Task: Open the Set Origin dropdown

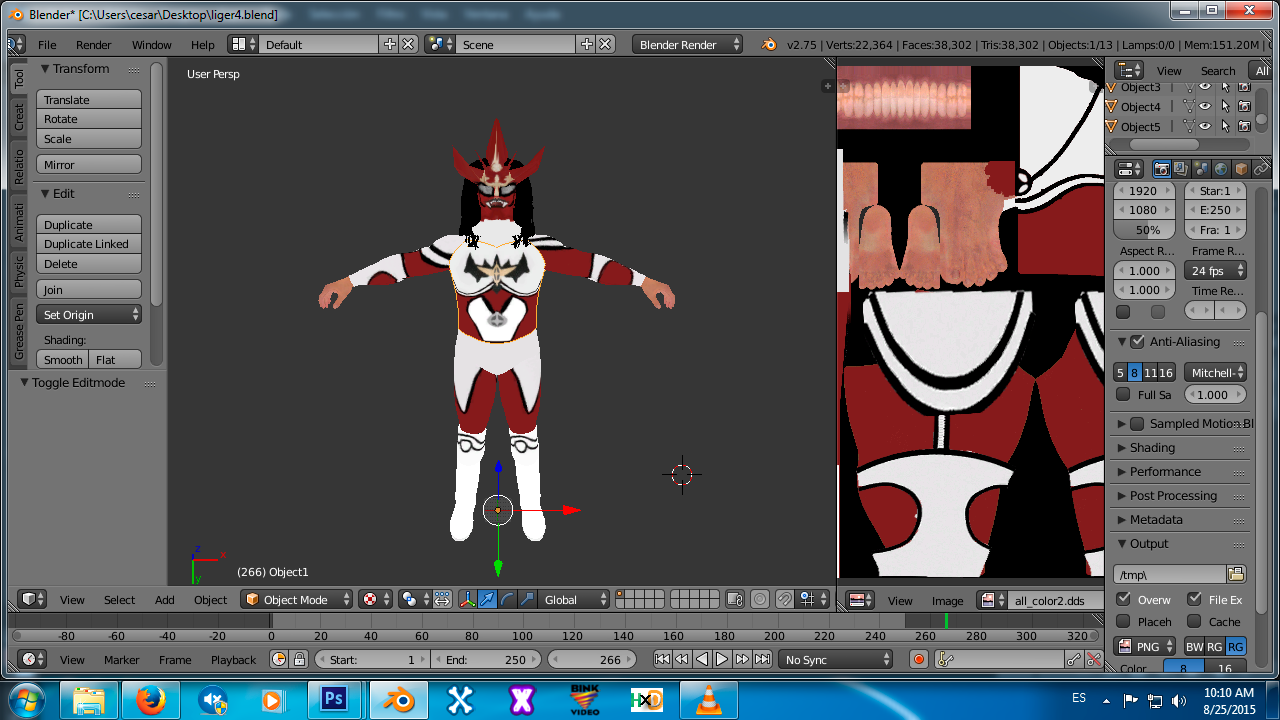Action: click(x=89, y=314)
